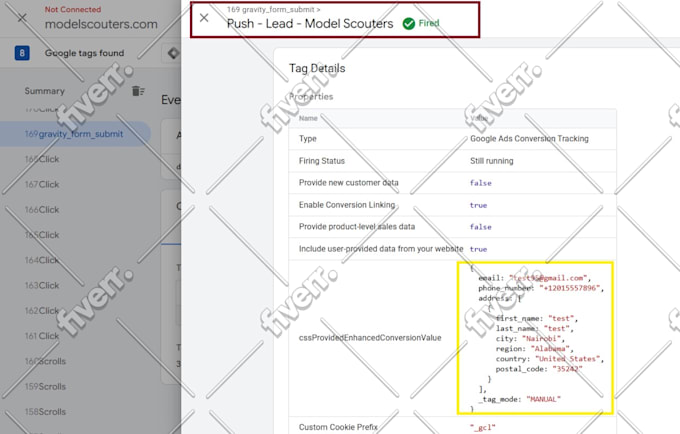Click the country "United States" value
Viewport: 680px width, 434px height.
pos(567,359)
